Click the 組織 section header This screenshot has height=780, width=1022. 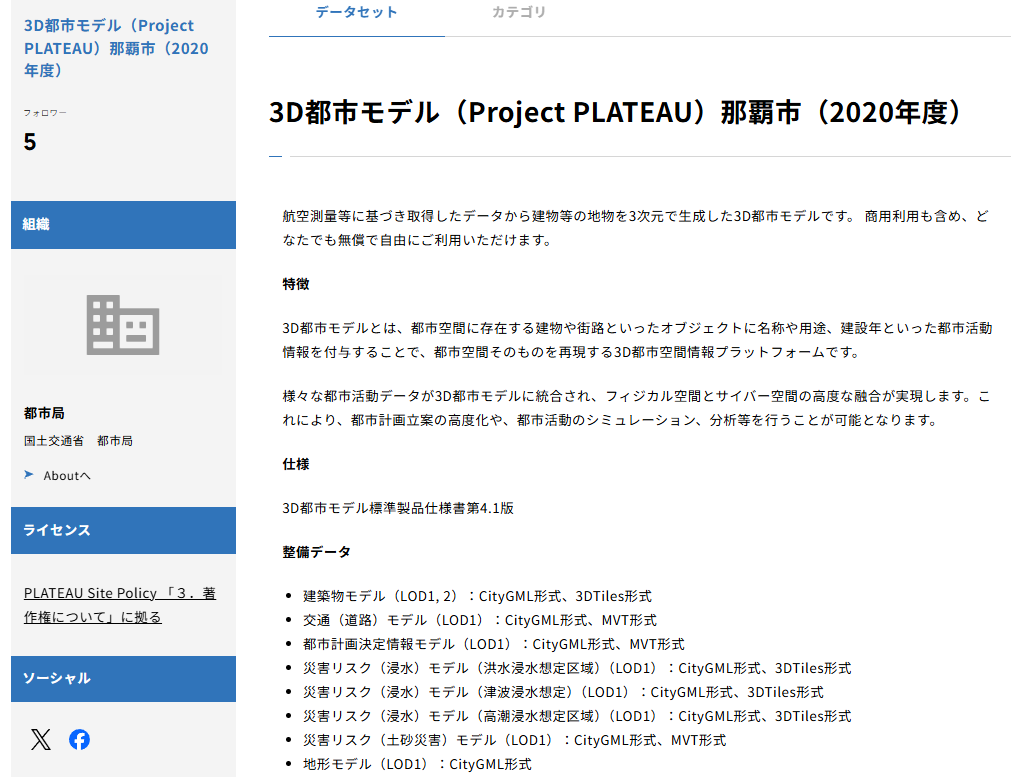point(123,225)
